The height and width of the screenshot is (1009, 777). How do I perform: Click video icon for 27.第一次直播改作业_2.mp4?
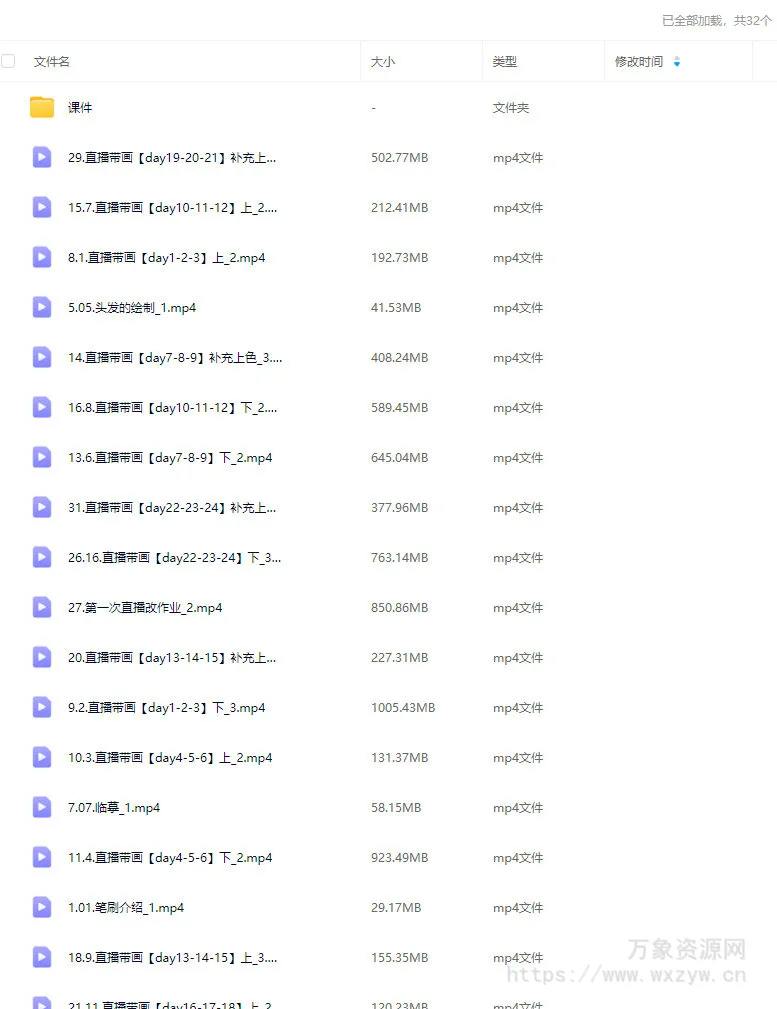point(42,607)
